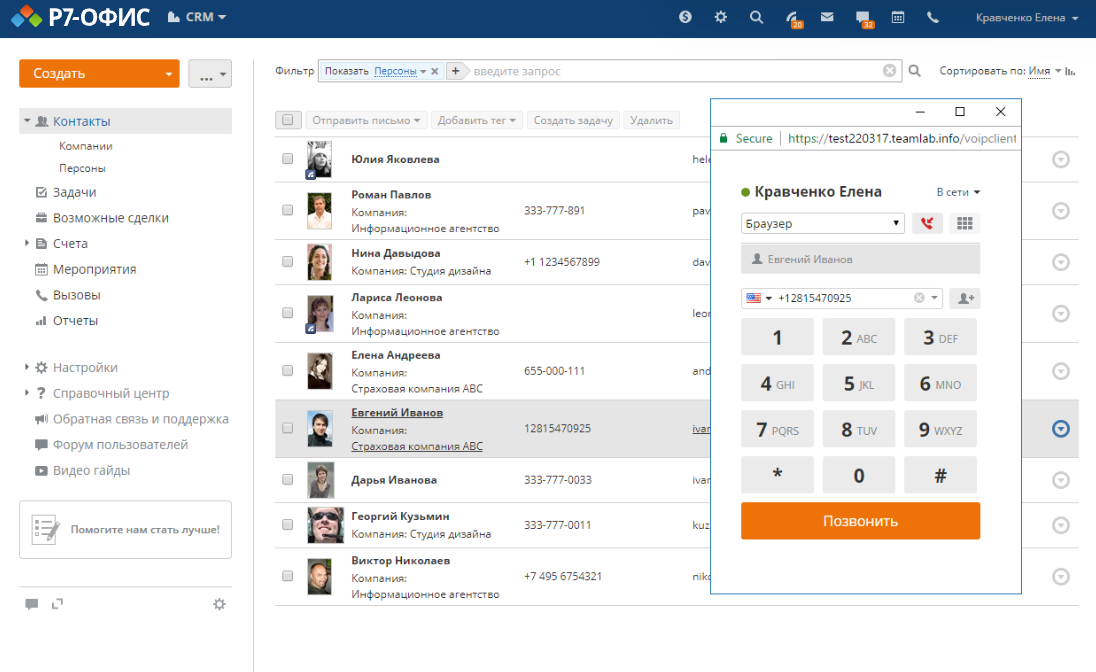Click the missed calls red phone icon

[x=926, y=223]
